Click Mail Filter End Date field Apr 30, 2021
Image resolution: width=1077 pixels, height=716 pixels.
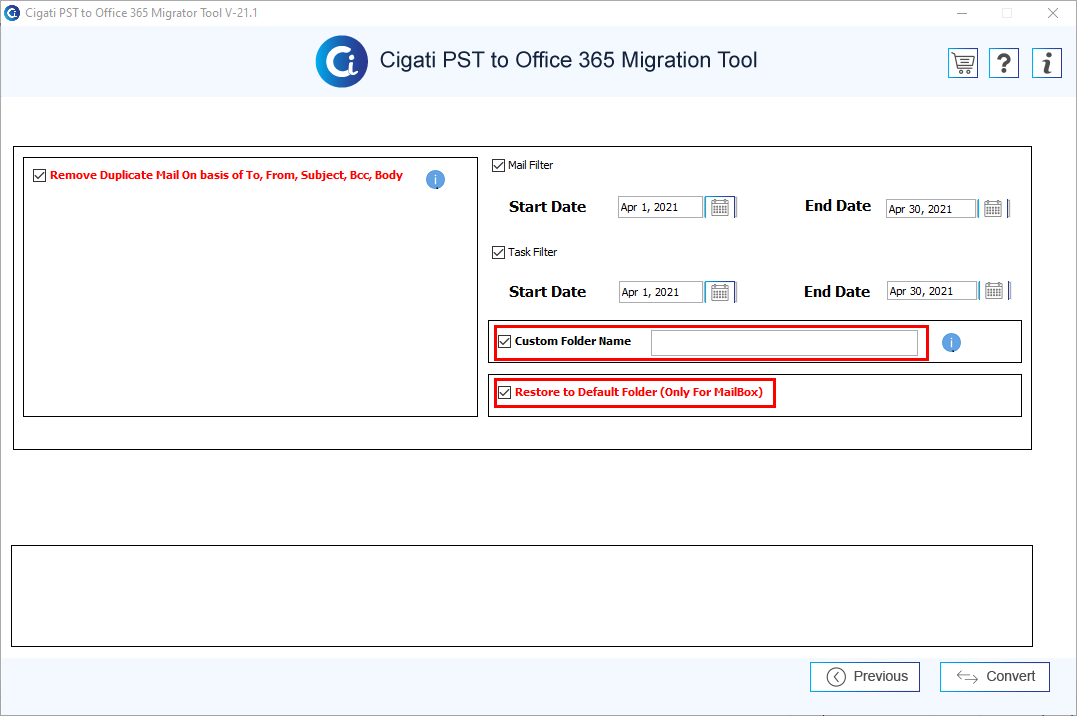coord(931,209)
